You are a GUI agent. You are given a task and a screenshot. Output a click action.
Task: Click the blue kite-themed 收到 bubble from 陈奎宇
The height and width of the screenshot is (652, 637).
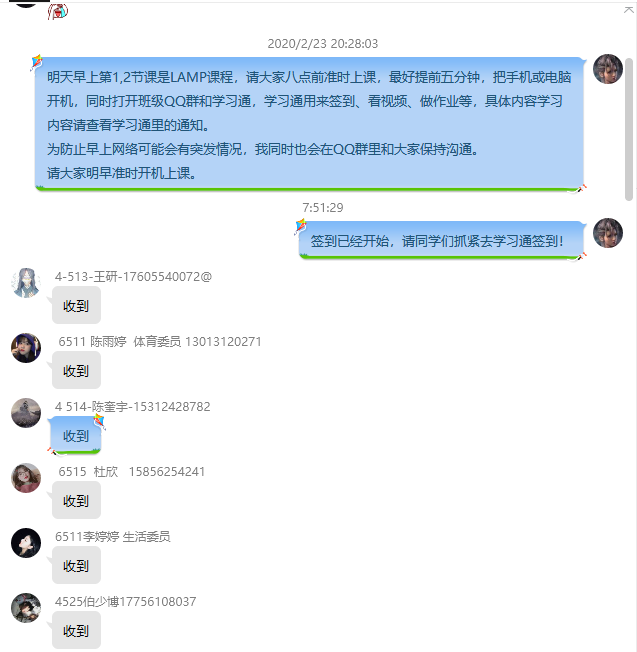76,435
